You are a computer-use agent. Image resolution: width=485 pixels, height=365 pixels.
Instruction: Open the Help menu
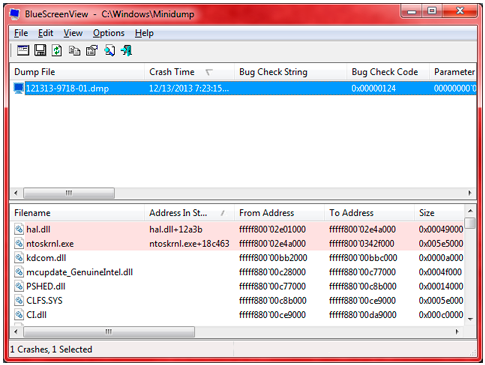tap(144, 33)
